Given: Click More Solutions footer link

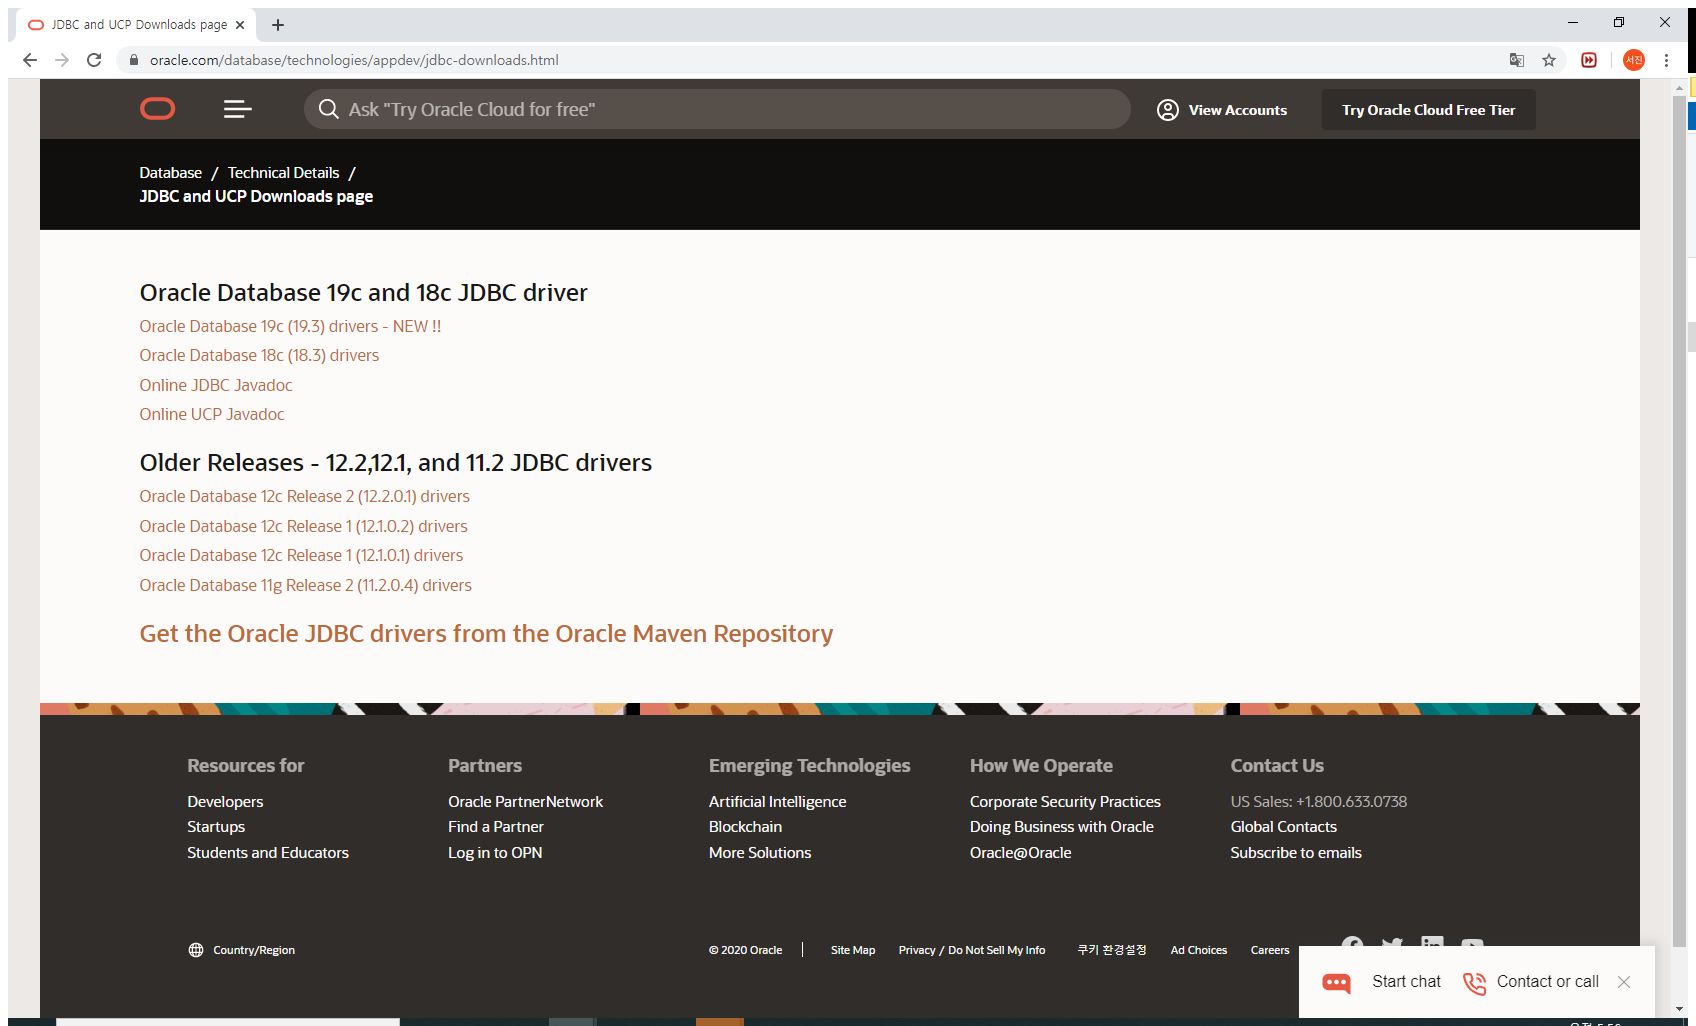Looking at the screenshot, I should point(760,853).
